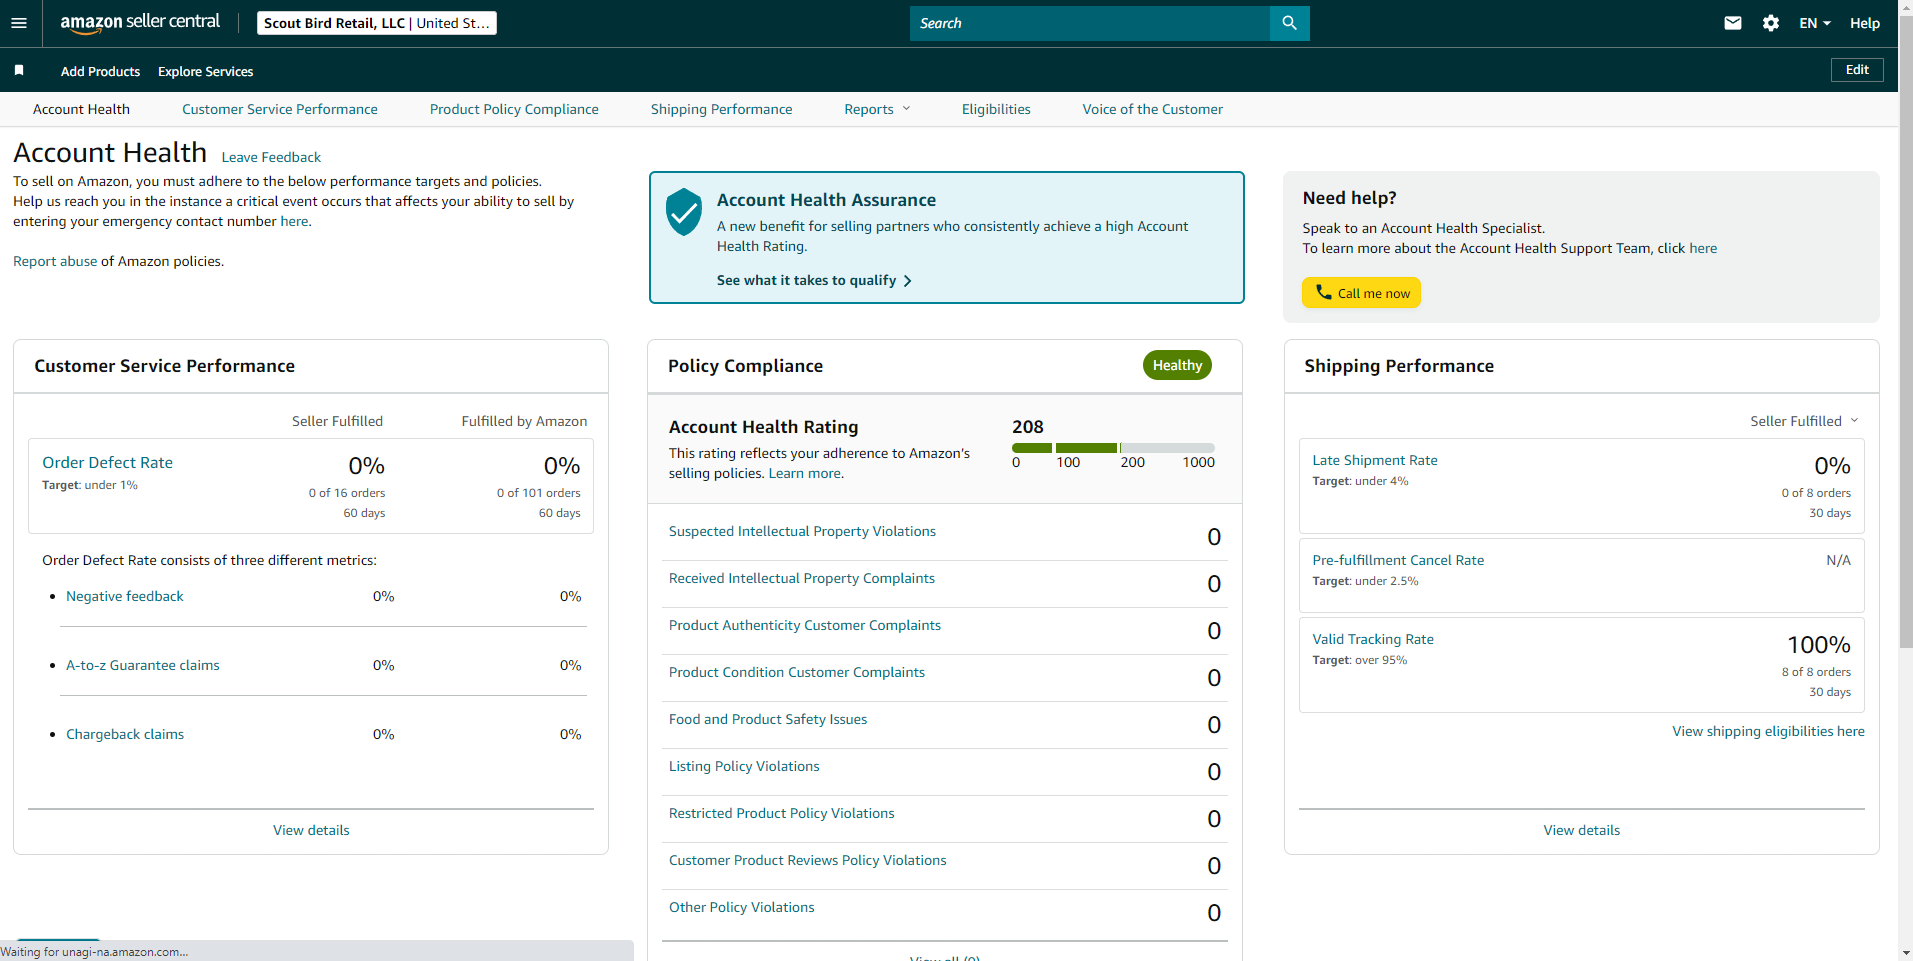Go to the Shipping Performance tab
The width and height of the screenshot is (1913, 961).
[x=721, y=109]
